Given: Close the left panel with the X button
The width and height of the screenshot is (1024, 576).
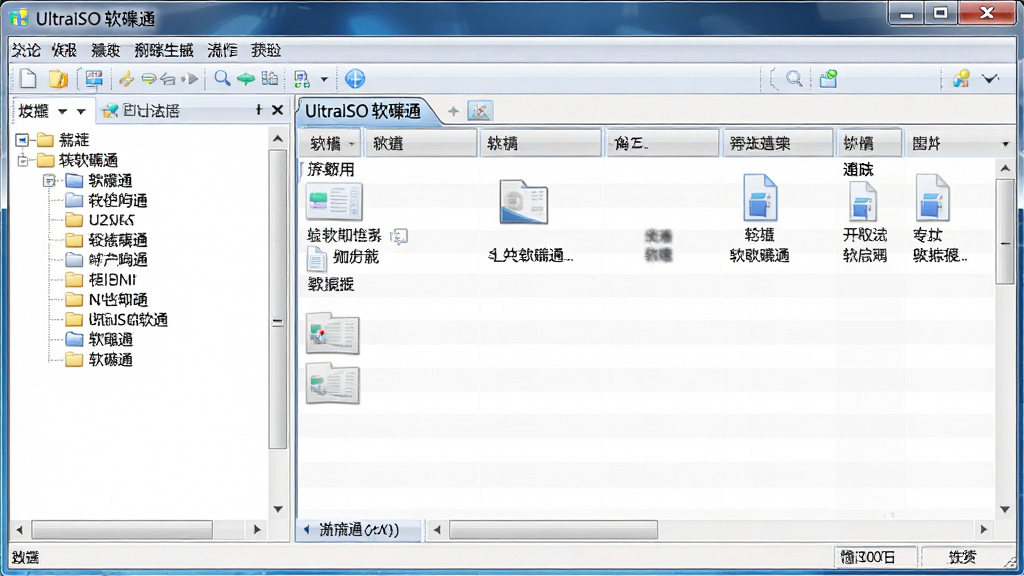Looking at the screenshot, I should tap(278, 110).
